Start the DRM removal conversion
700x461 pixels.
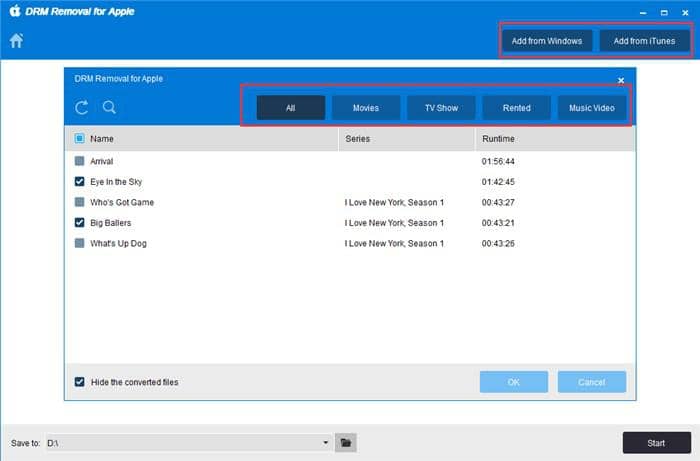(x=657, y=443)
